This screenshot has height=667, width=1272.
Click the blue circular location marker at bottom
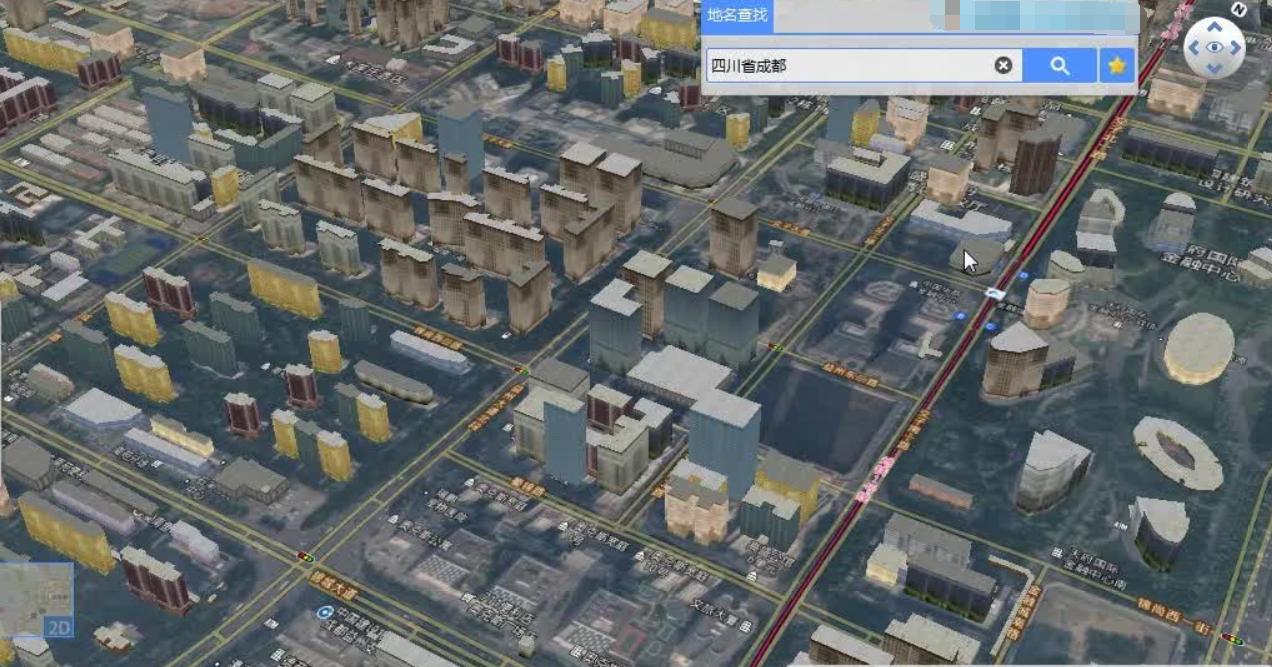pyautogui.click(x=324, y=612)
